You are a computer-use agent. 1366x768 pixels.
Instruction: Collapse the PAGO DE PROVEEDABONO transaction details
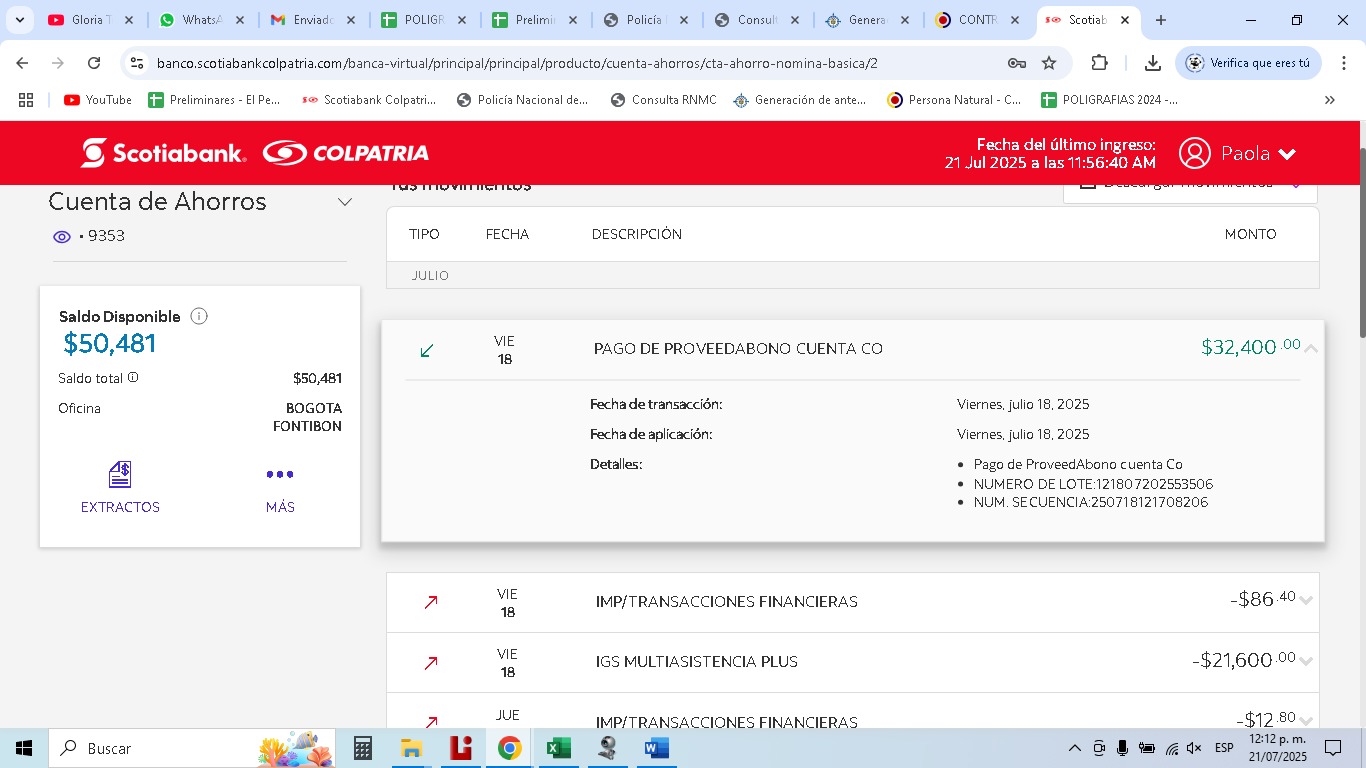pyautogui.click(x=1310, y=349)
